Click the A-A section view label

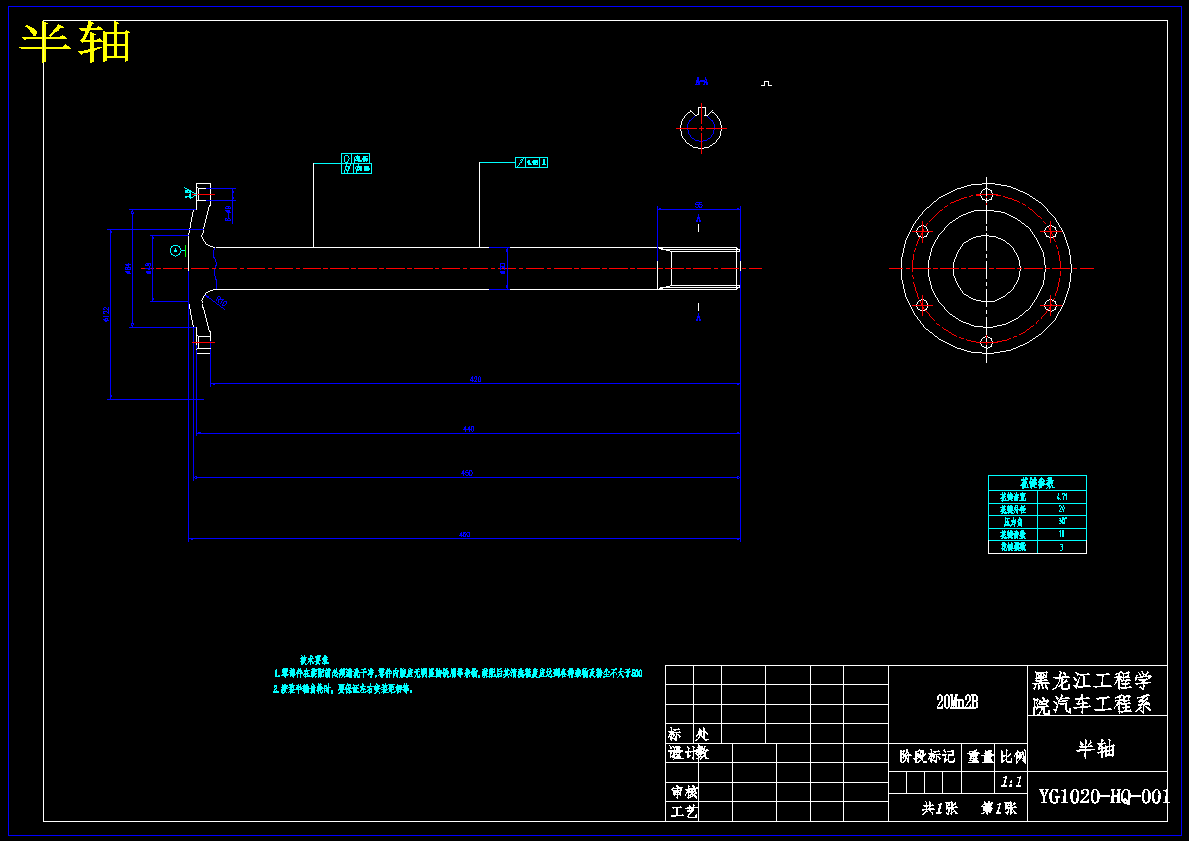(x=701, y=81)
